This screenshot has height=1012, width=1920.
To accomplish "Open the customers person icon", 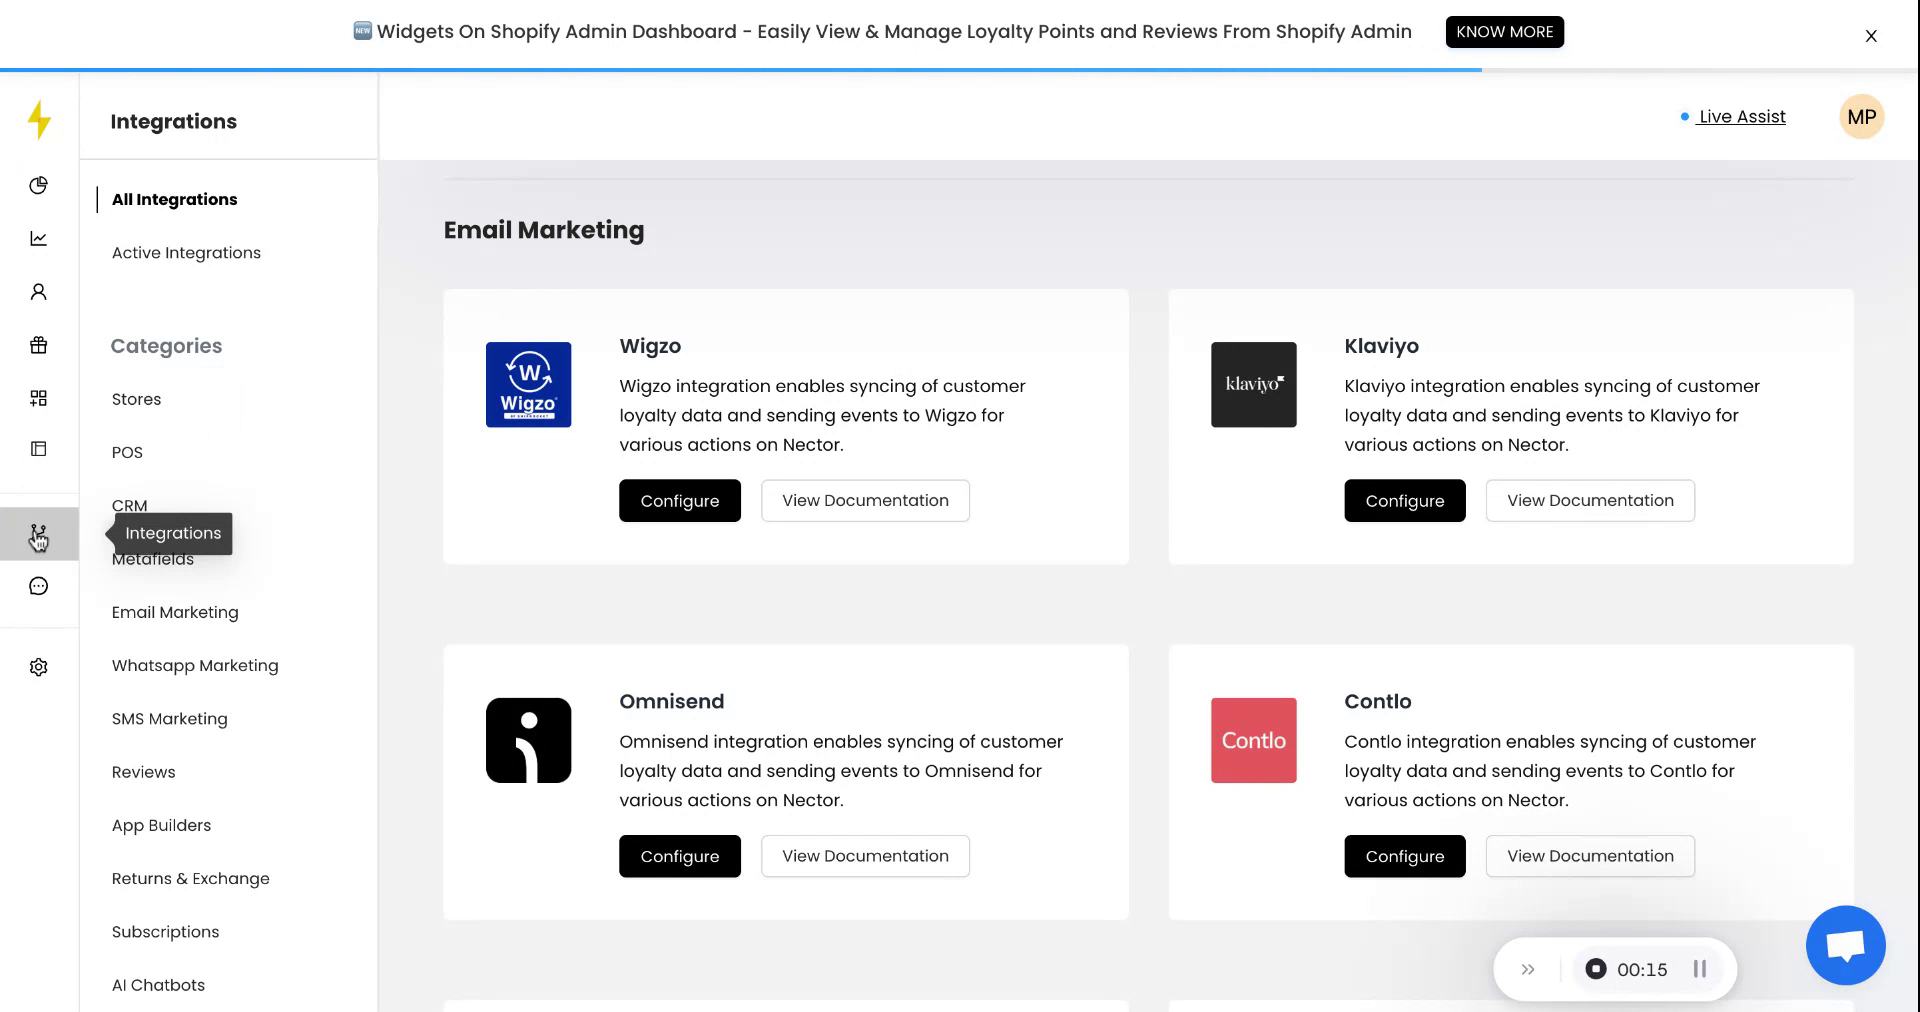I will (x=39, y=292).
